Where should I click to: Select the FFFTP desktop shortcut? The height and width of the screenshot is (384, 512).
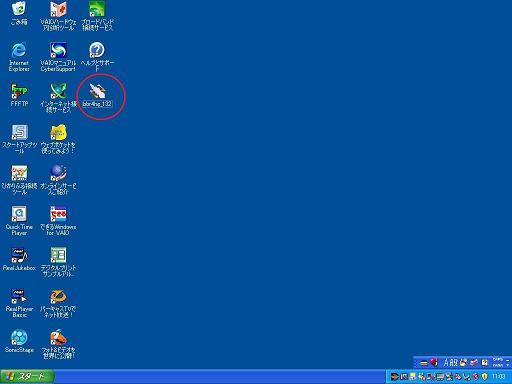coord(19,95)
